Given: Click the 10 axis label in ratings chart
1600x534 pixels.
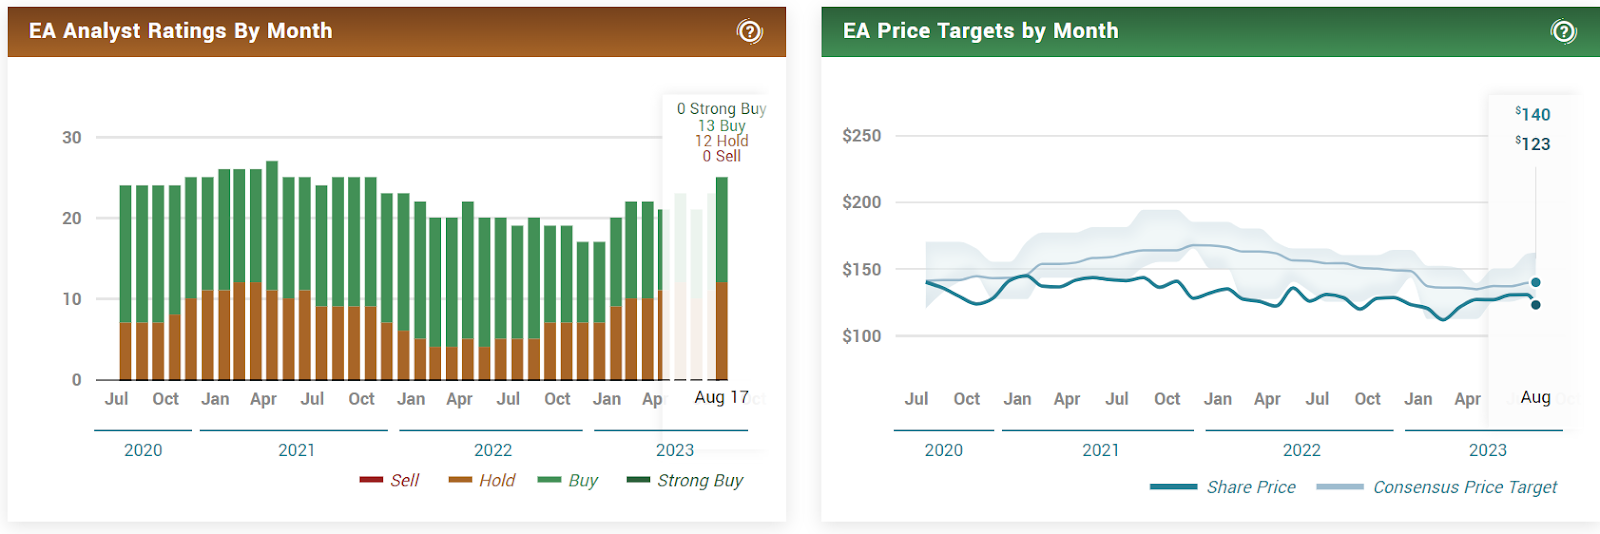Looking at the screenshot, I should (72, 299).
